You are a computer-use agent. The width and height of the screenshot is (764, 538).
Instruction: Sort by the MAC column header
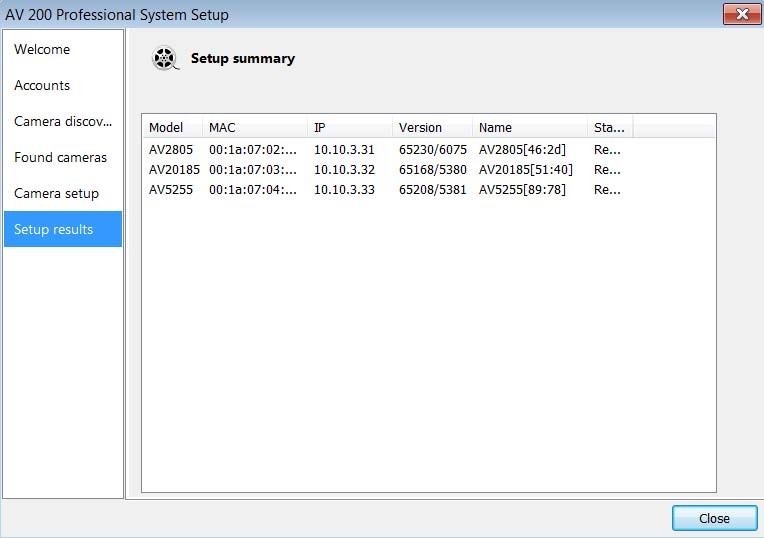222,127
